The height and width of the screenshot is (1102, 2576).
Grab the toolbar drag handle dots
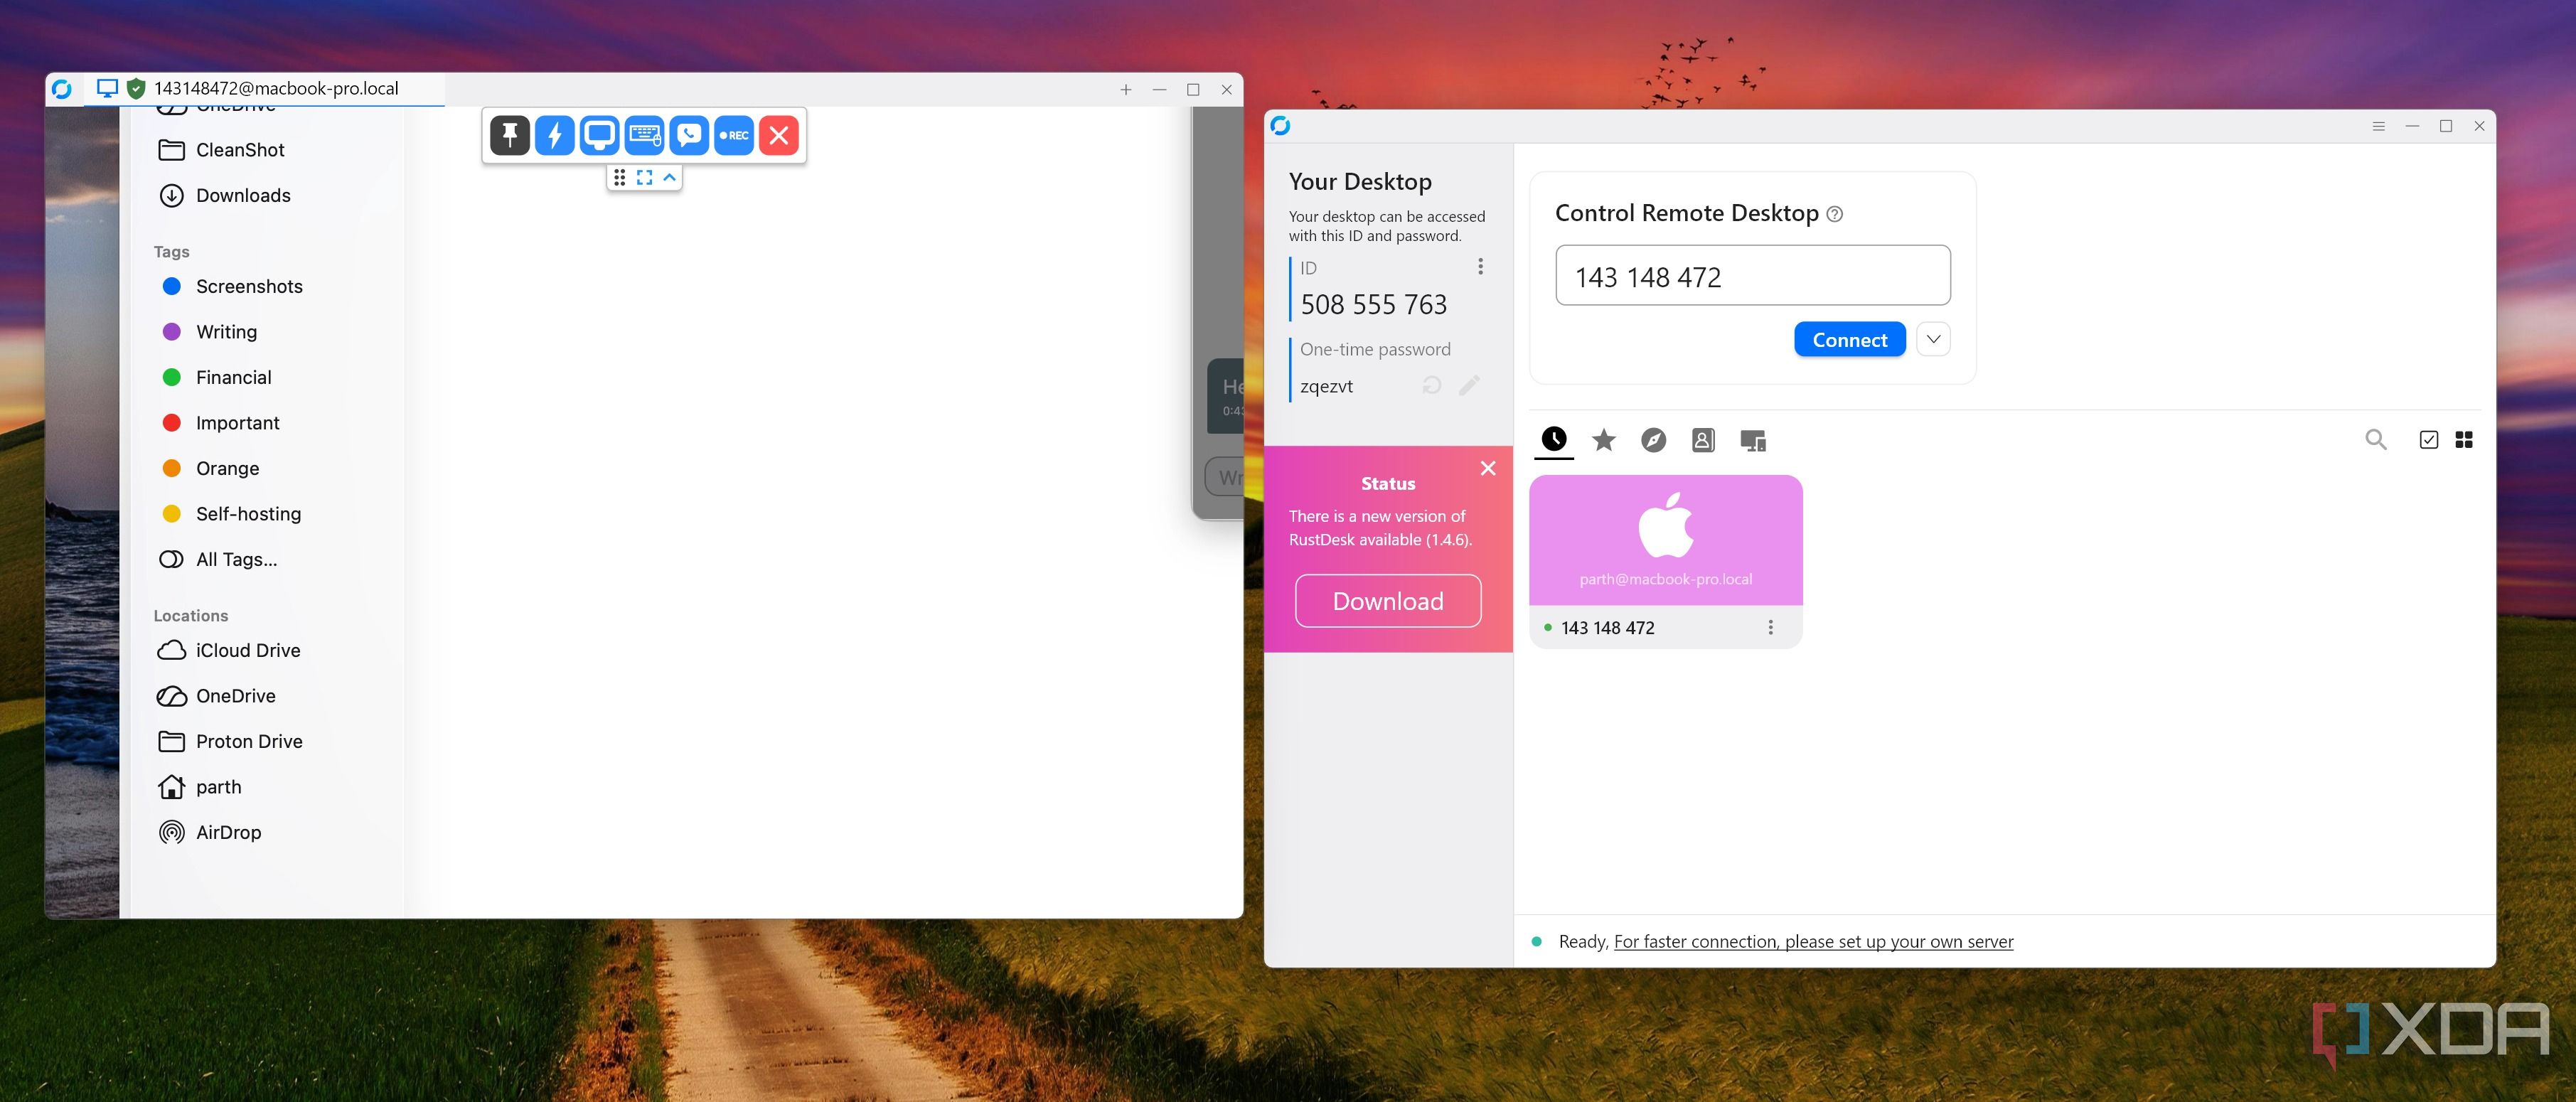[620, 177]
